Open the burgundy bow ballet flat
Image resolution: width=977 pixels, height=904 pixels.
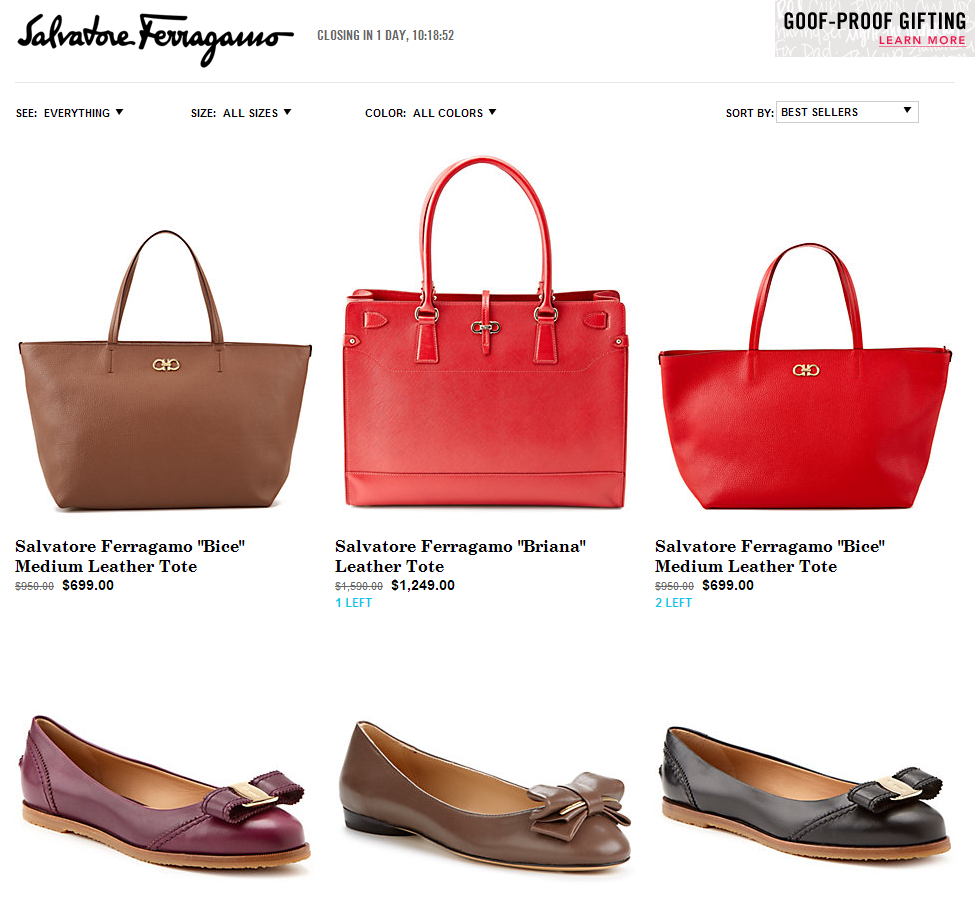(165, 792)
